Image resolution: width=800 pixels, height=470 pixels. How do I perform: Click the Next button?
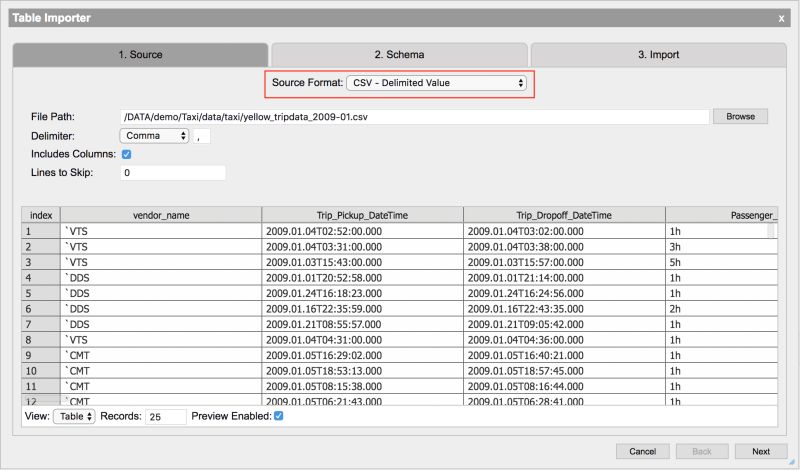tap(761, 451)
